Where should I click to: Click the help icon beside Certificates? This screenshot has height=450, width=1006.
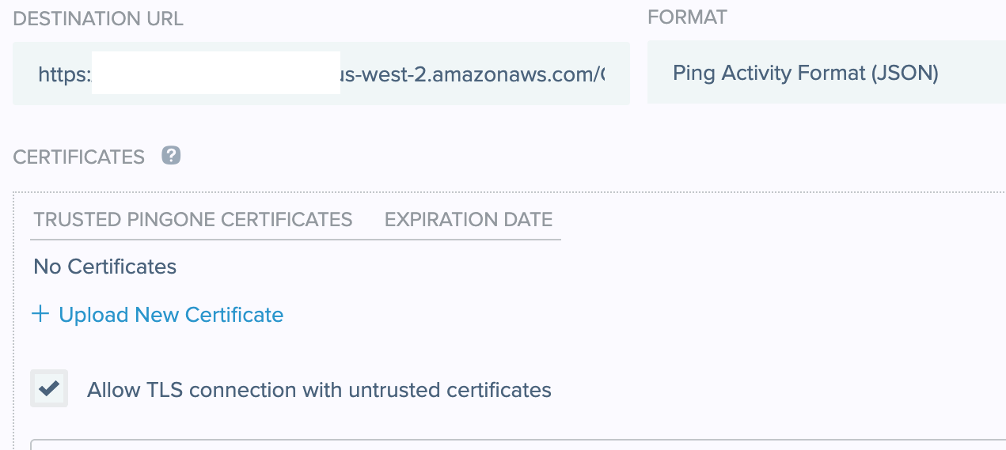pyautogui.click(x=171, y=155)
